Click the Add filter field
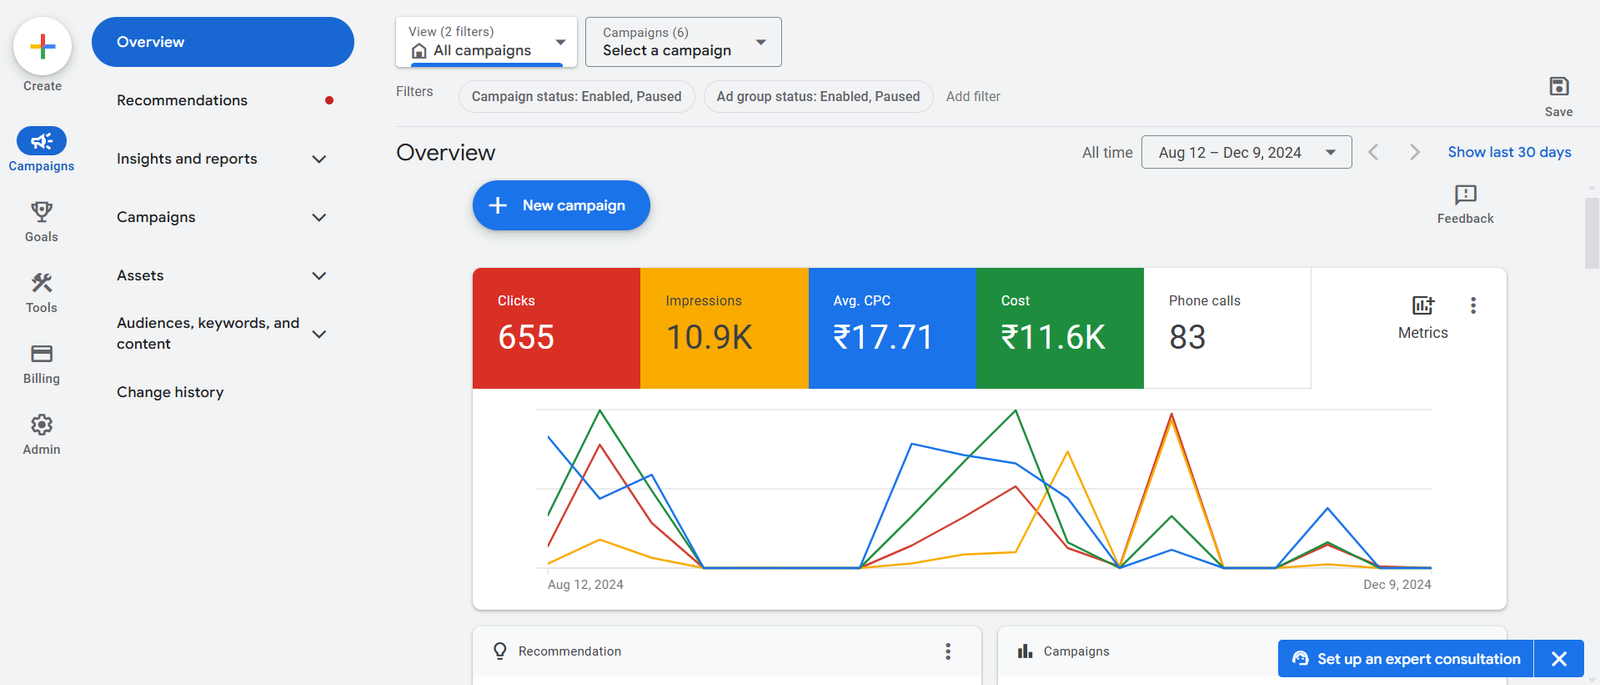 [973, 96]
